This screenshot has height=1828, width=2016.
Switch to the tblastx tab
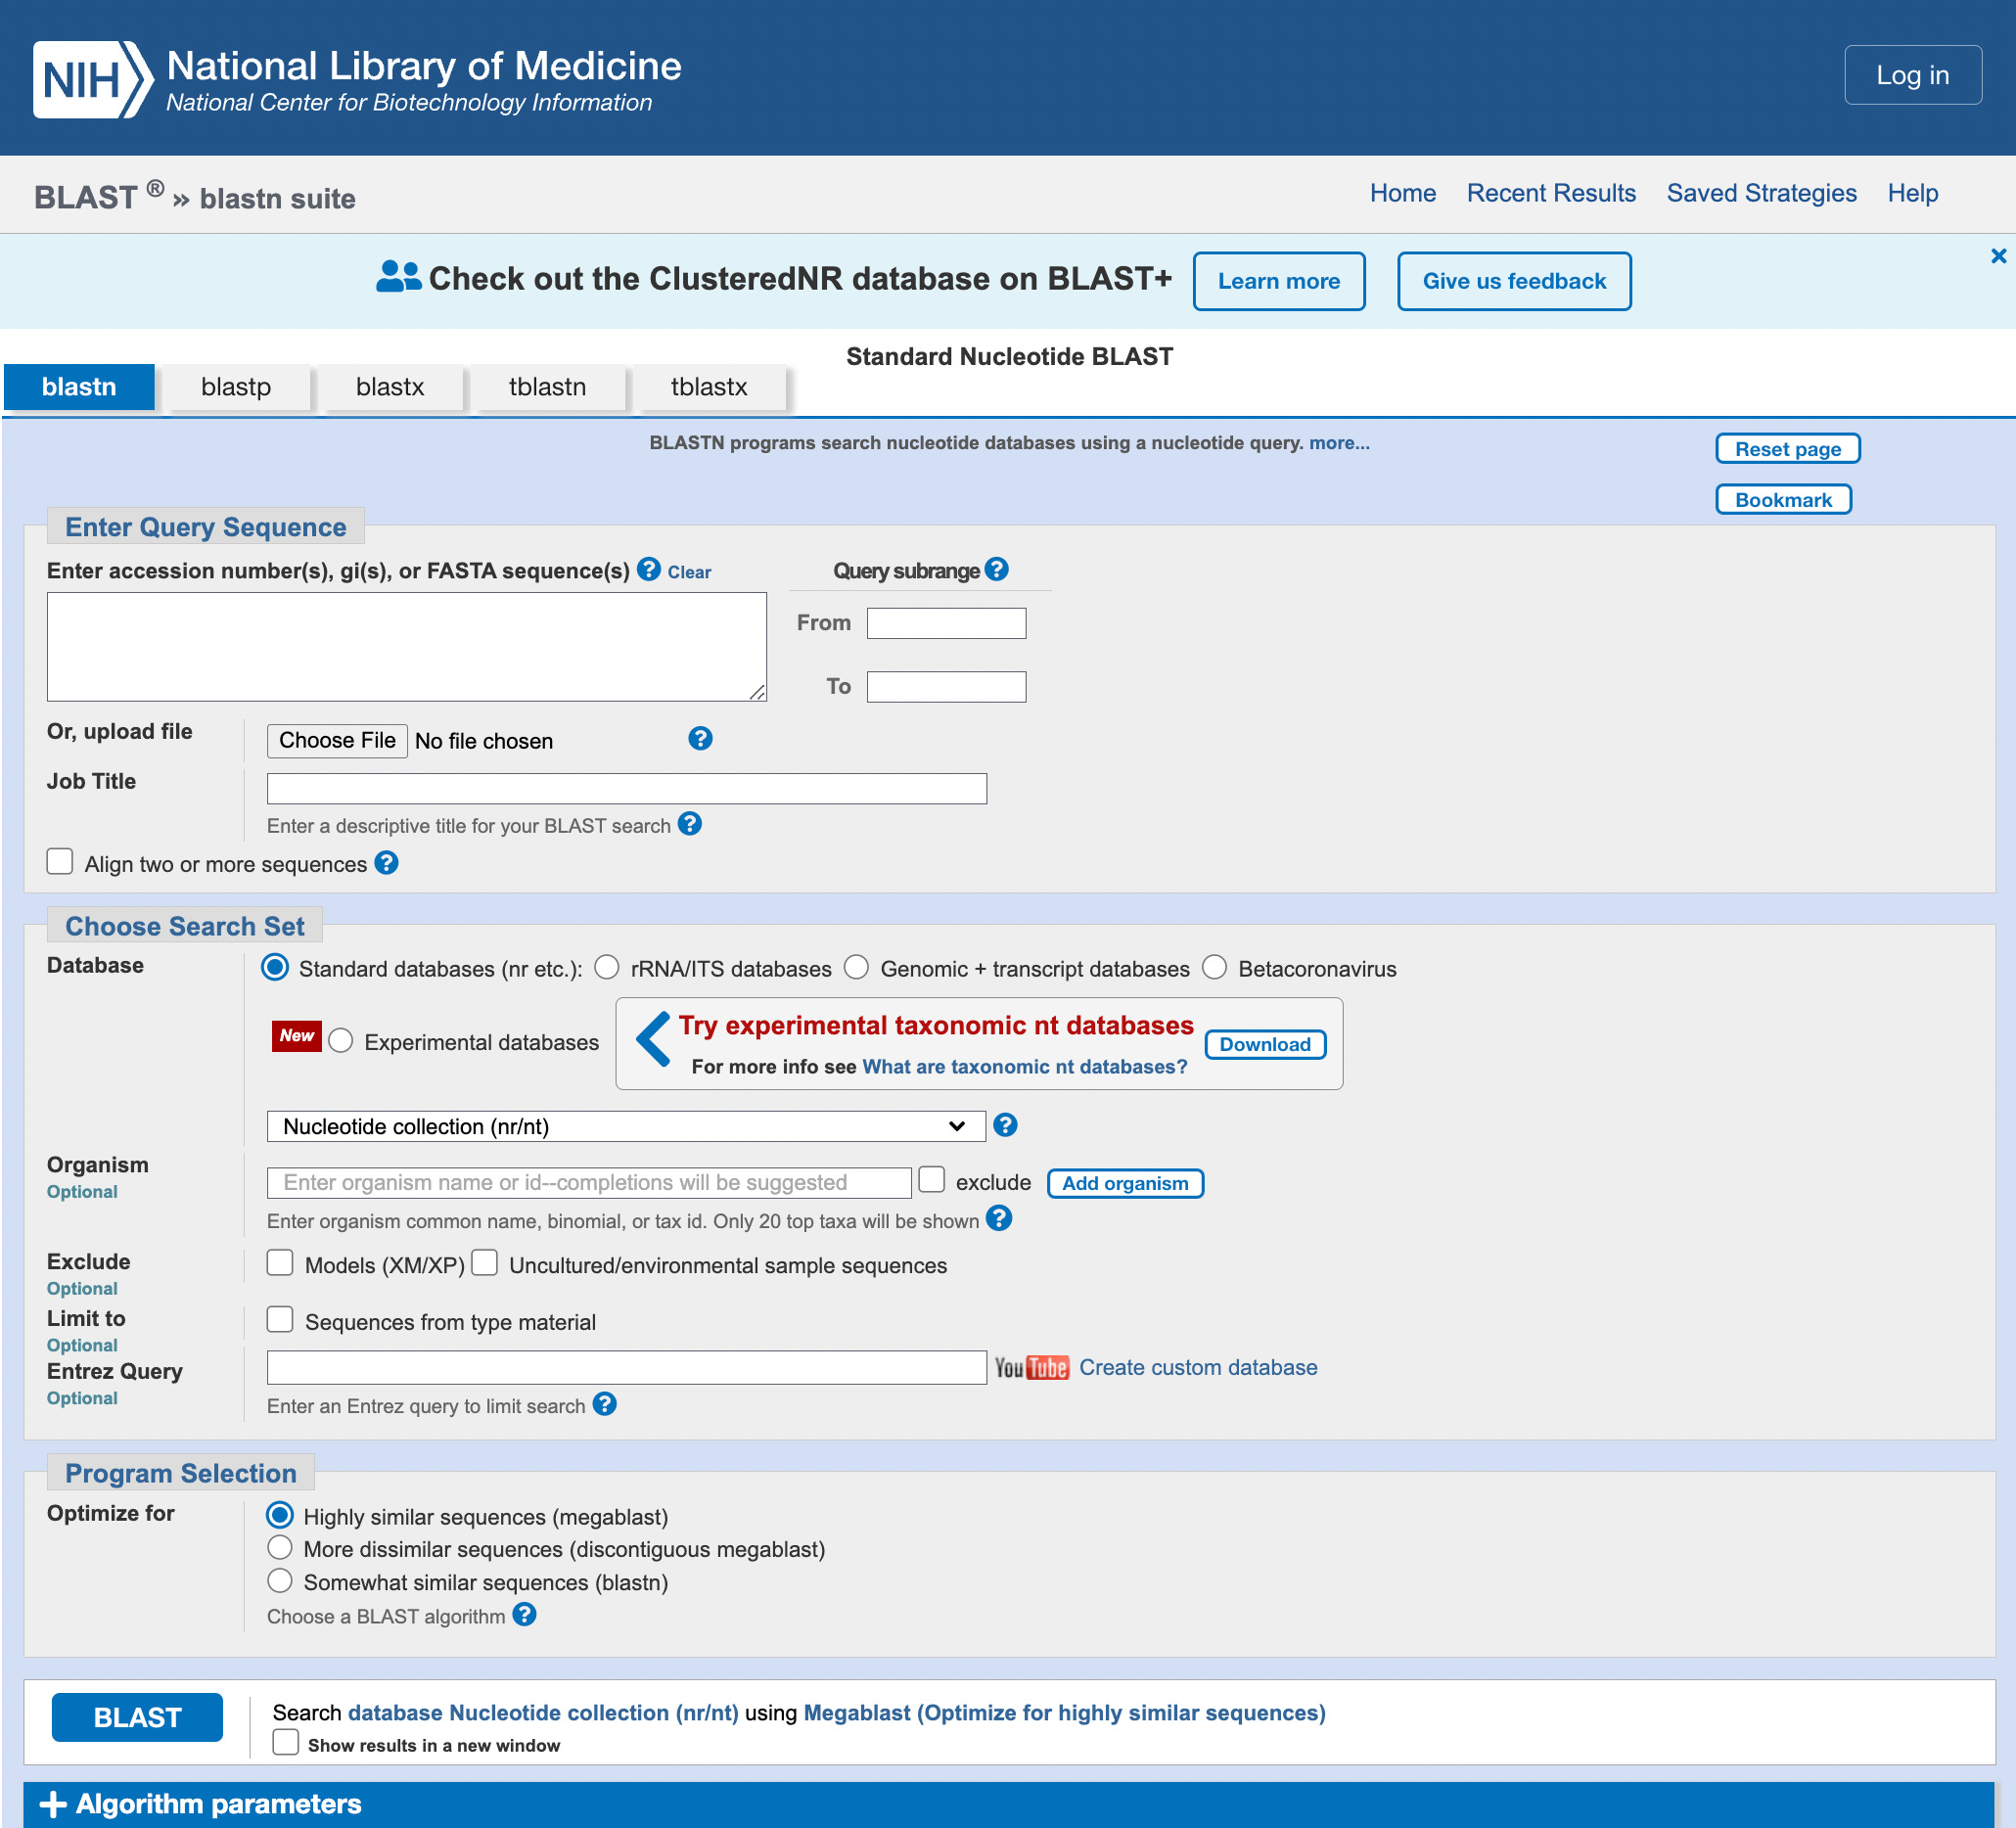coord(709,387)
